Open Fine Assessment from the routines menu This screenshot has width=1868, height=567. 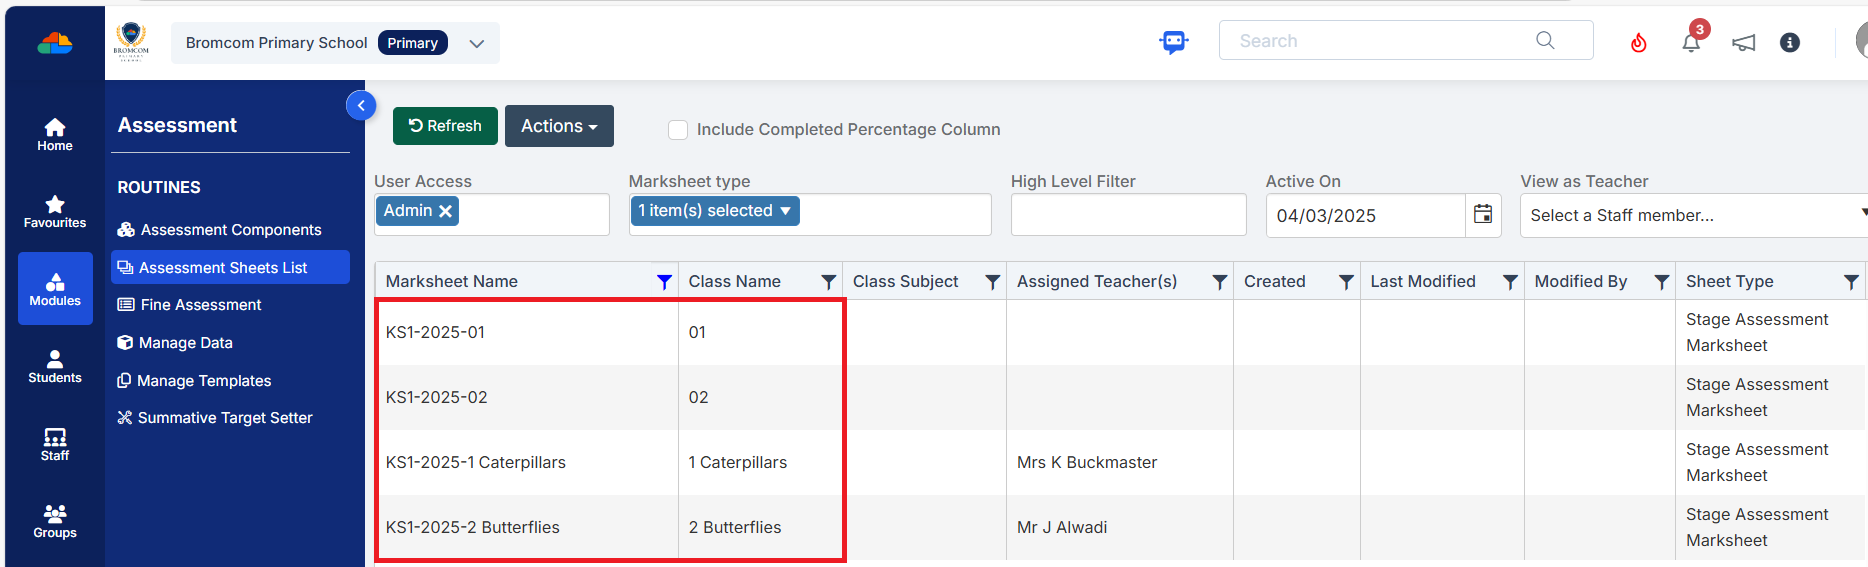pyautogui.click(x=200, y=305)
